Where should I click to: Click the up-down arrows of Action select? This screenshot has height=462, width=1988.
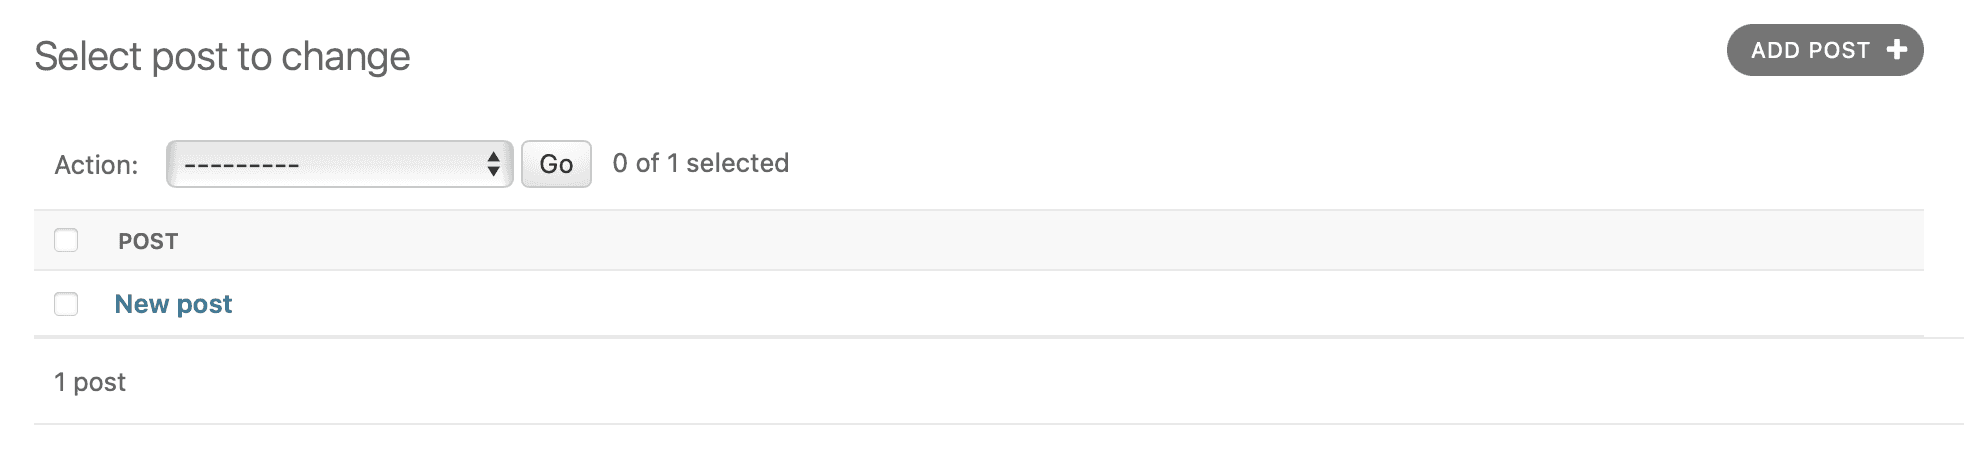coord(493,164)
